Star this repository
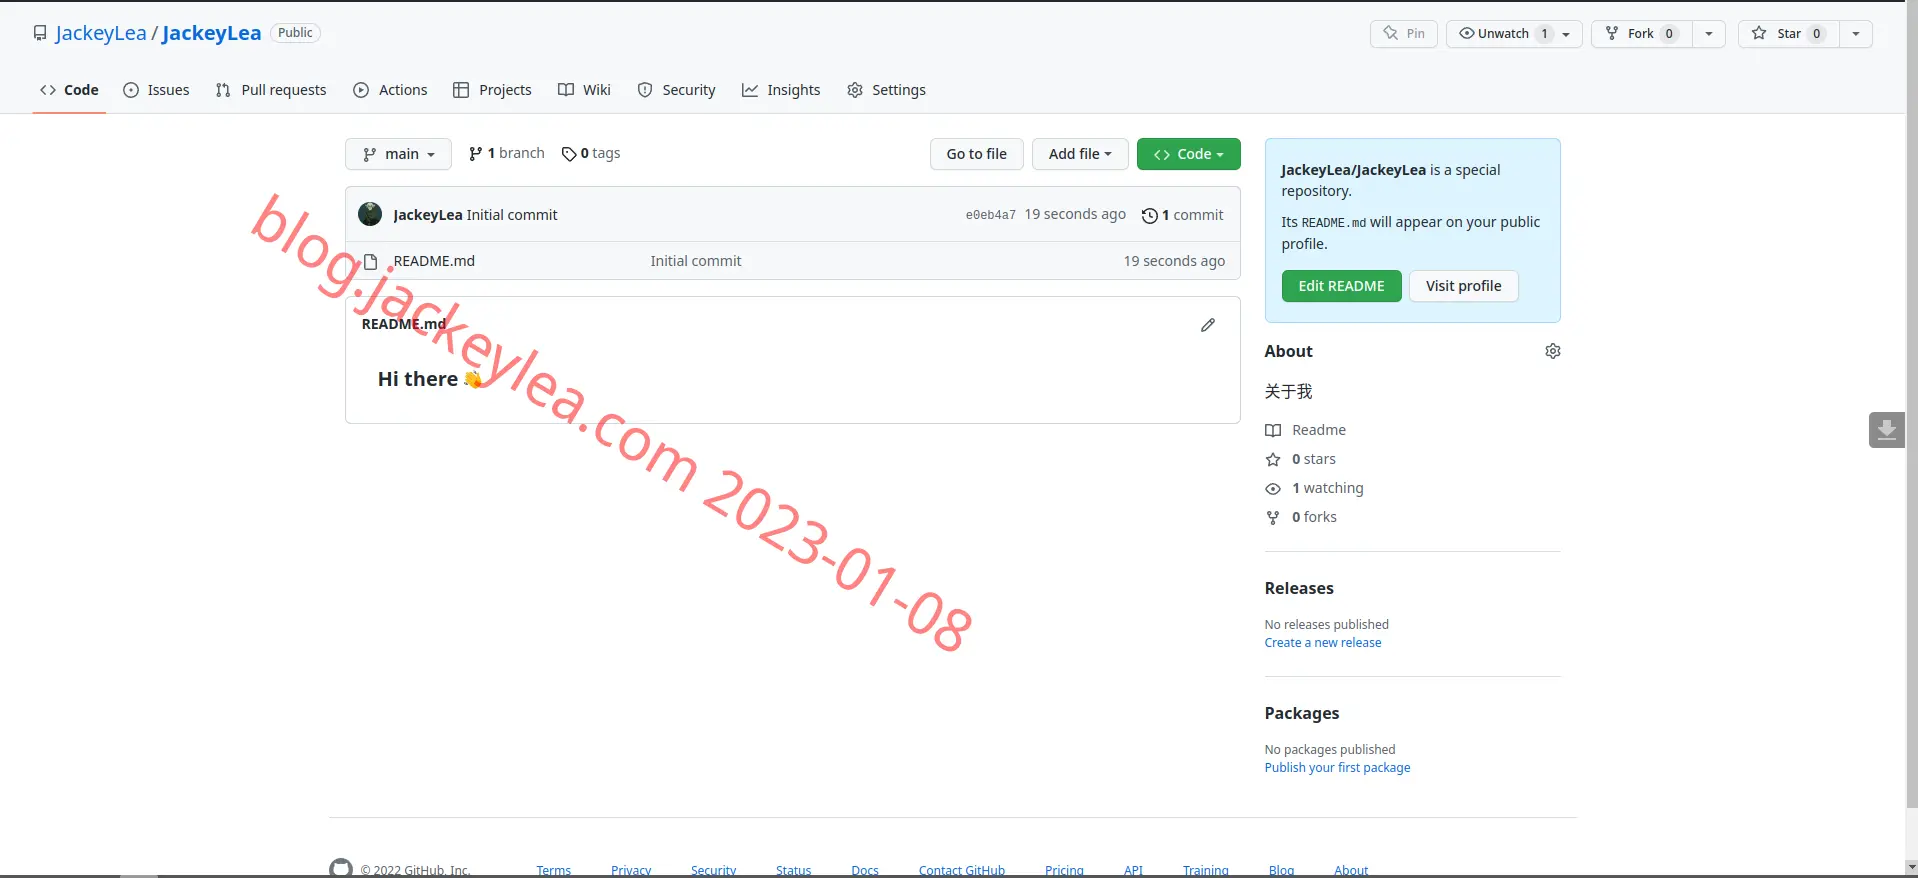This screenshot has height=878, width=1918. pyautogui.click(x=1788, y=34)
